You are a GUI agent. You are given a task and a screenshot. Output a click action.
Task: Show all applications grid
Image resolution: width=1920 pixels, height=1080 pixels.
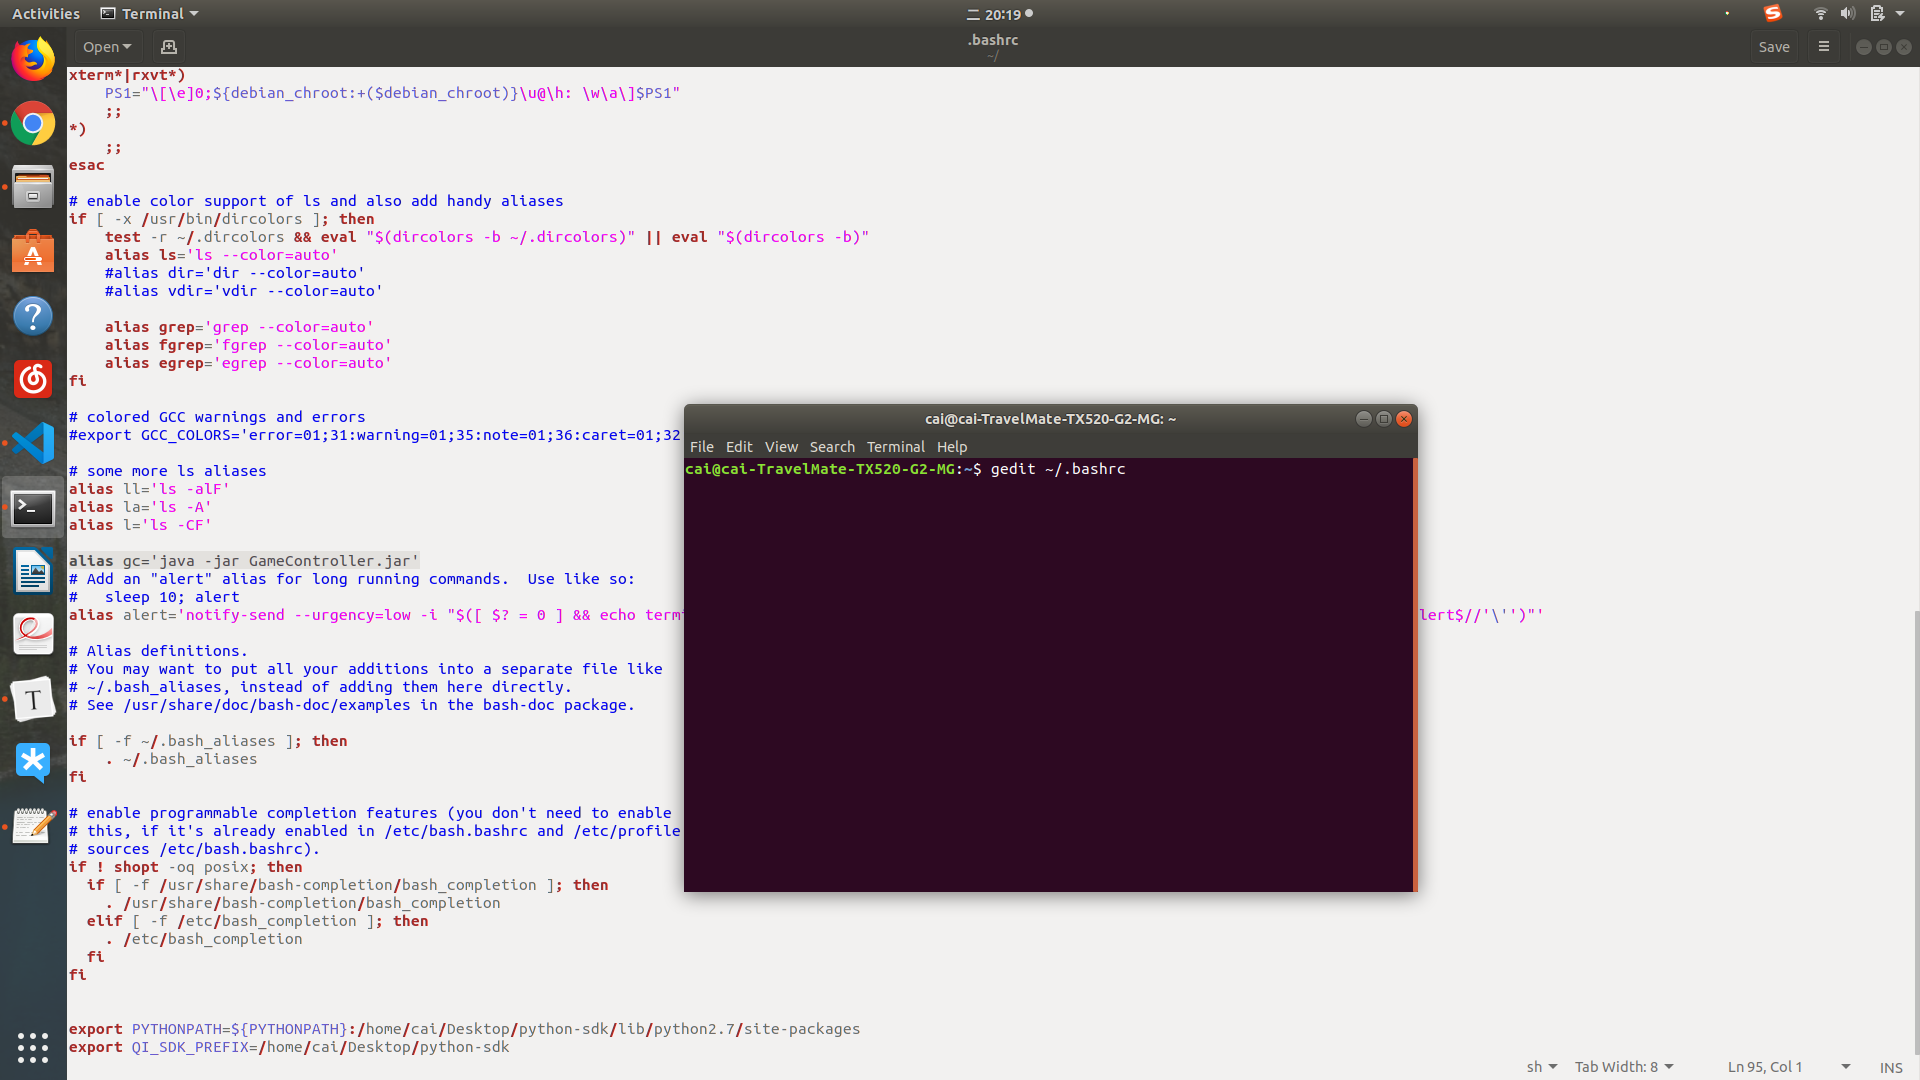33,1047
